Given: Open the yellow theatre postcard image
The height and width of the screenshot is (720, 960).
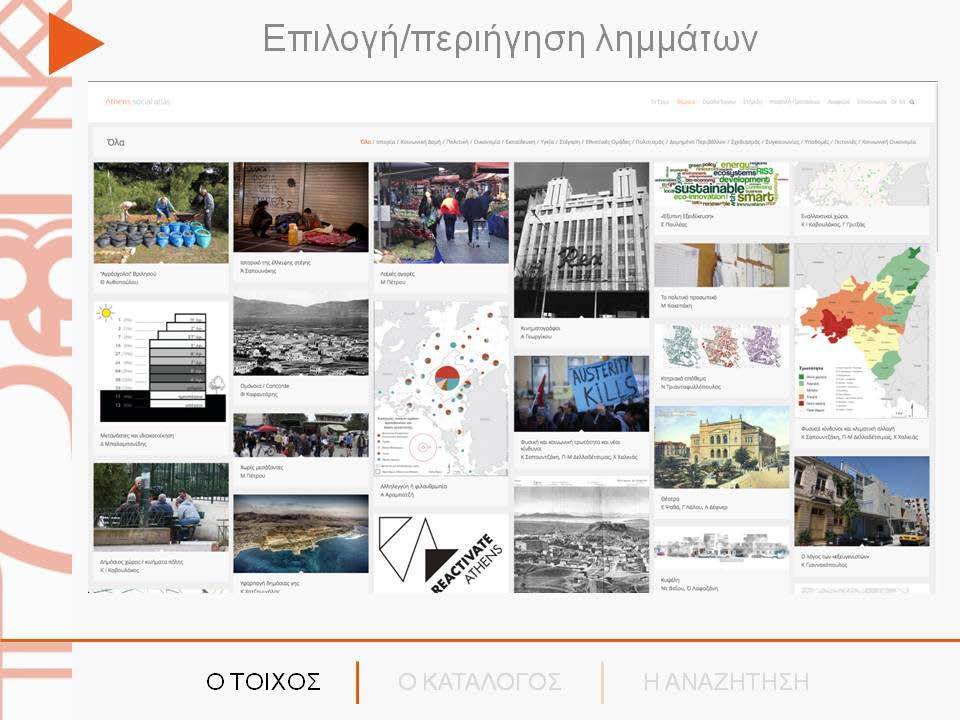Looking at the screenshot, I should (722, 447).
